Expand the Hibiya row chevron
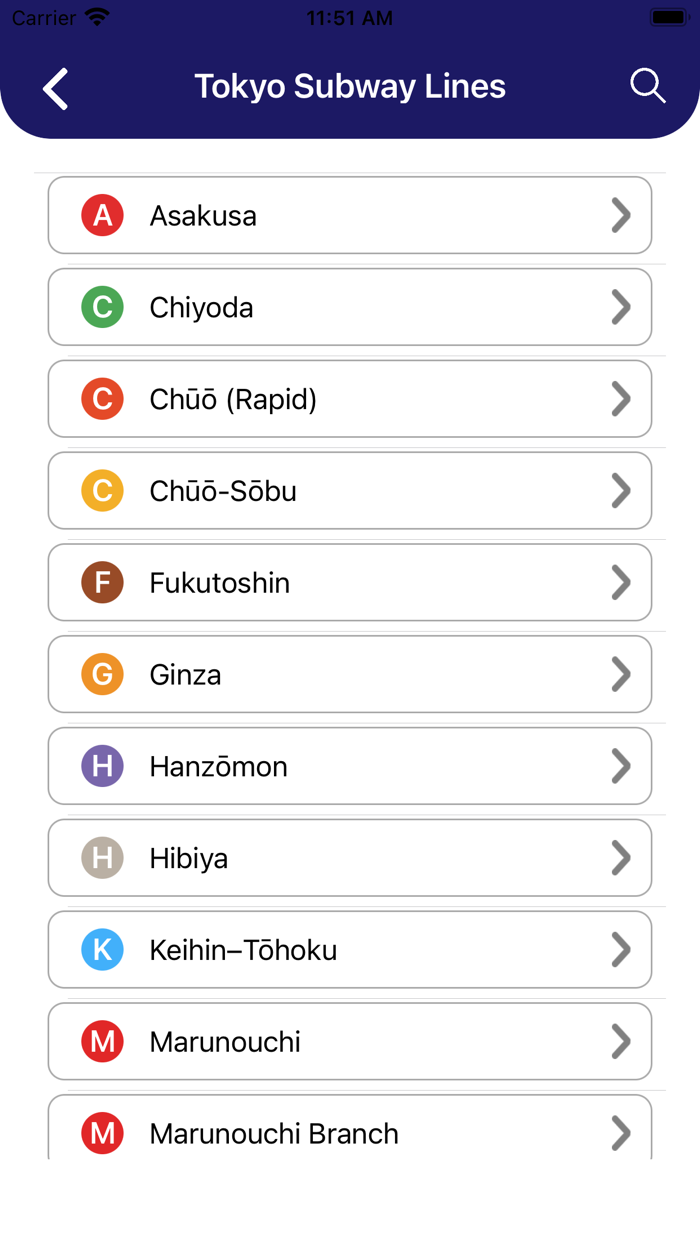 point(621,858)
